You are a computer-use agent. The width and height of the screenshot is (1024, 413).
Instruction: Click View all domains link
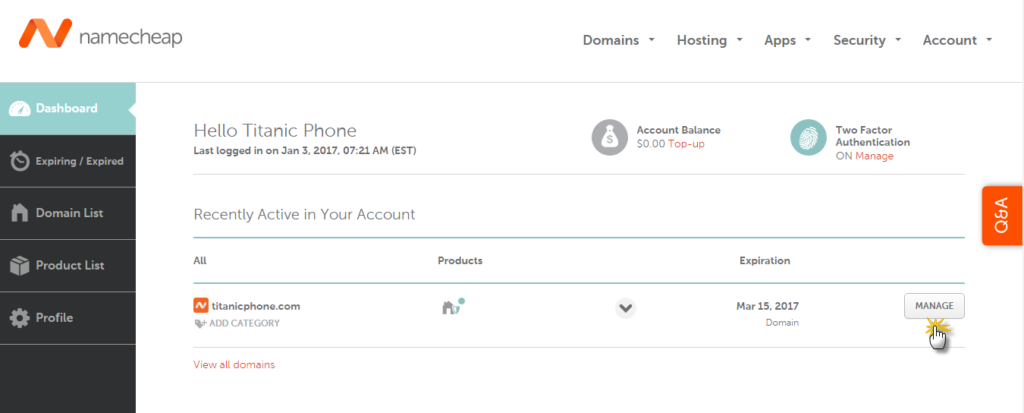234,365
